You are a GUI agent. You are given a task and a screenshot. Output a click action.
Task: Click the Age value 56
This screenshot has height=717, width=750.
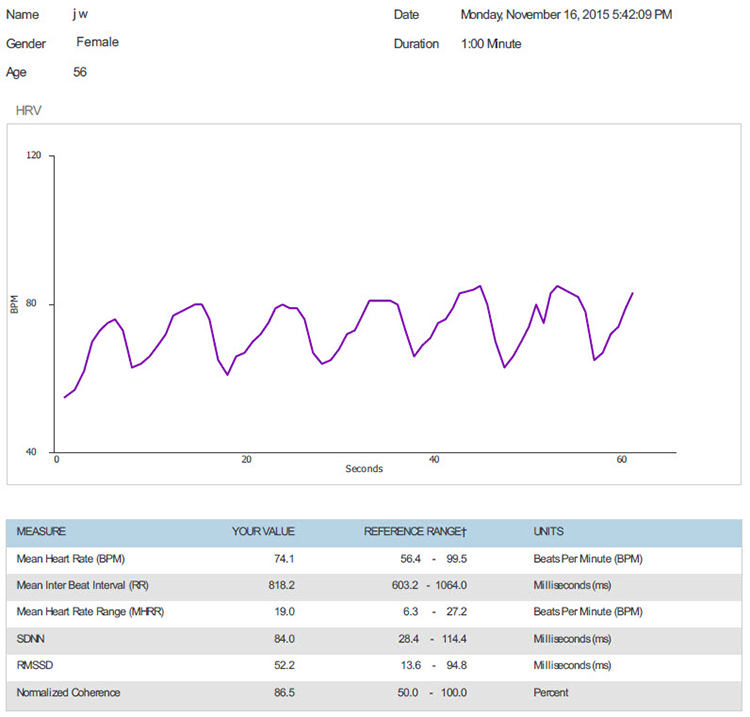coord(80,72)
